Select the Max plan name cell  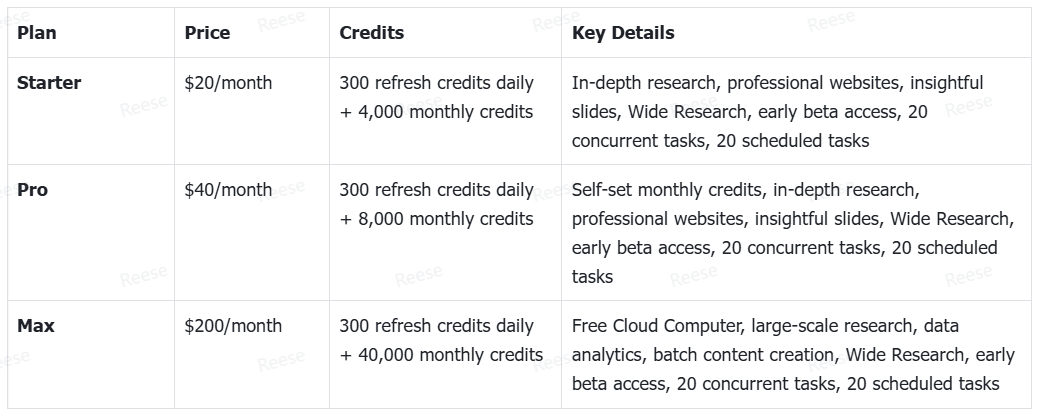pyautogui.click(x=36, y=326)
